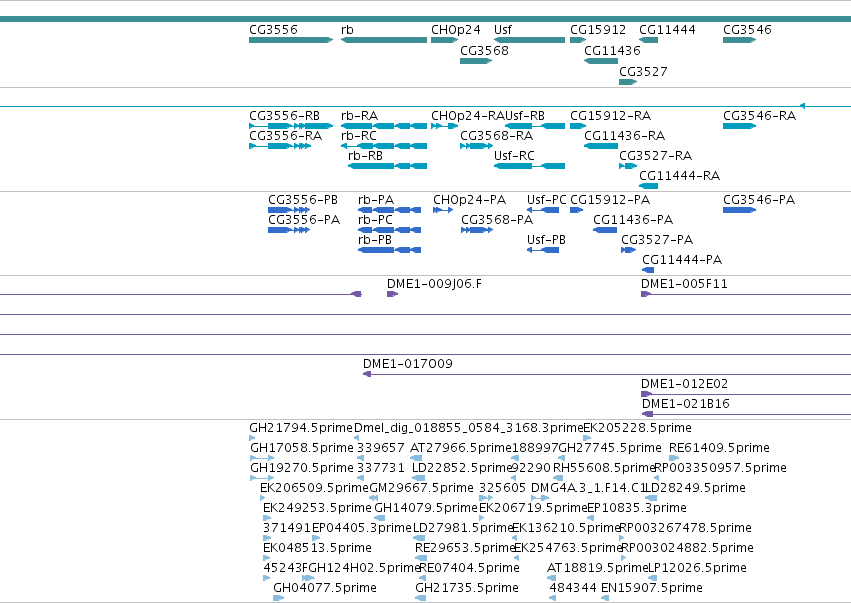Image resolution: width=851 pixels, height=603 pixels.
Task: Click the EK249253.5prime EST label
Action: pyautogui.click(x=317, y=508)
